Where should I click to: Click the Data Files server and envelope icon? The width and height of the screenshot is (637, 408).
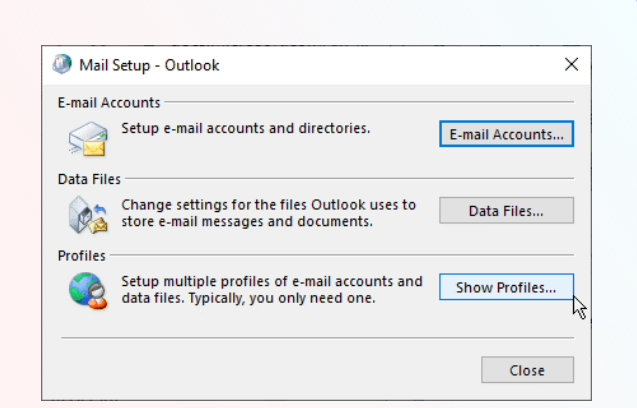(x=88, y=215)
